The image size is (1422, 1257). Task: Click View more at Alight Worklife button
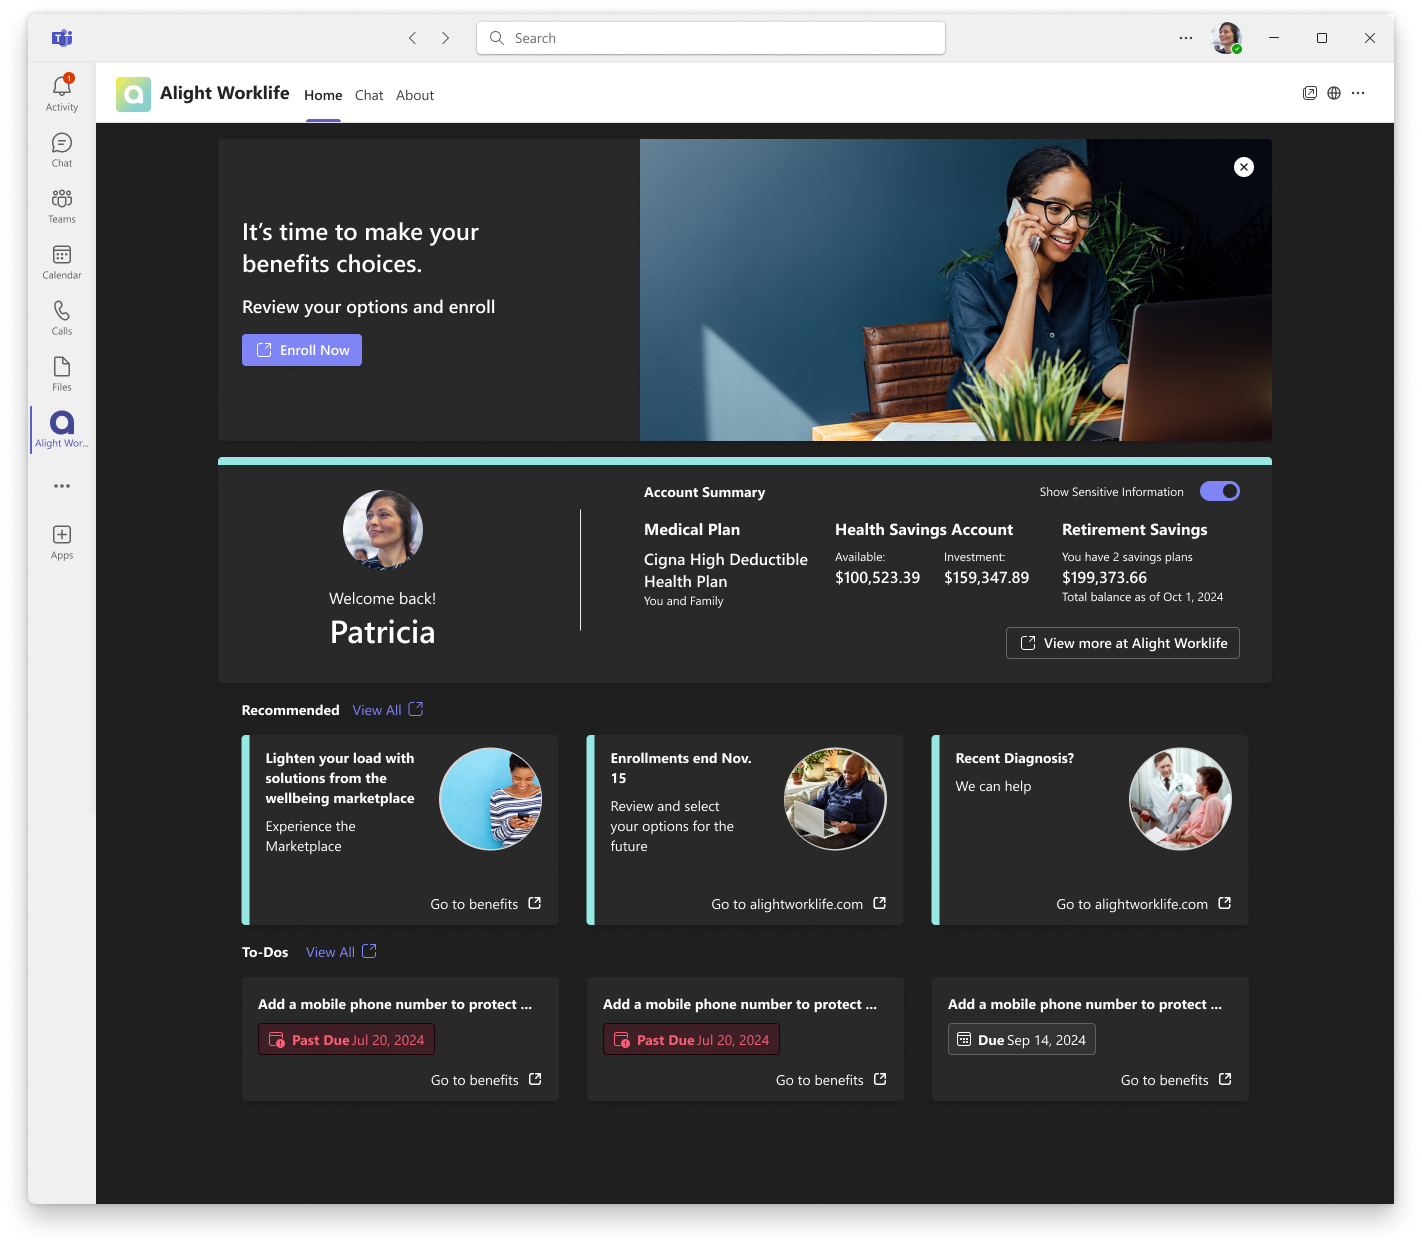coord(1123,643)
